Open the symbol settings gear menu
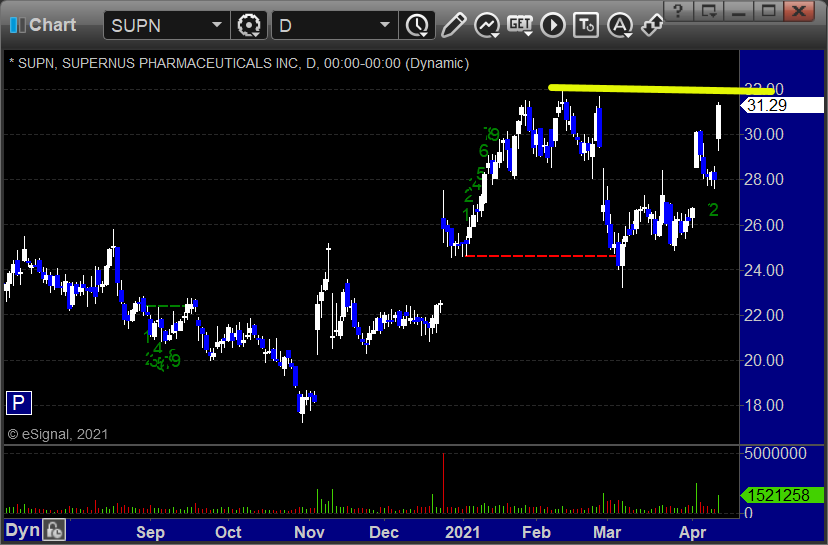This screenshot has height=545, width=828. (x=249, y=25)
